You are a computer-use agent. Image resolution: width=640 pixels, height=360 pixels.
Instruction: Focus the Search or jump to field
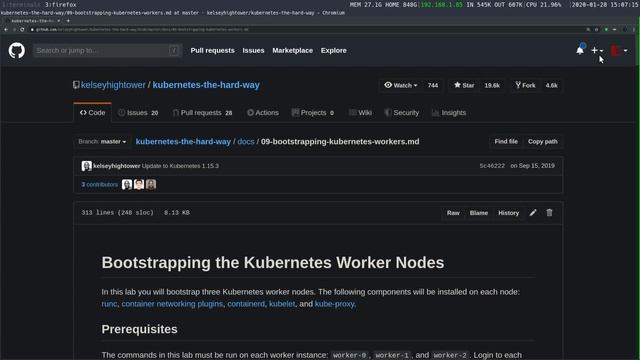(x=108, y=51)
